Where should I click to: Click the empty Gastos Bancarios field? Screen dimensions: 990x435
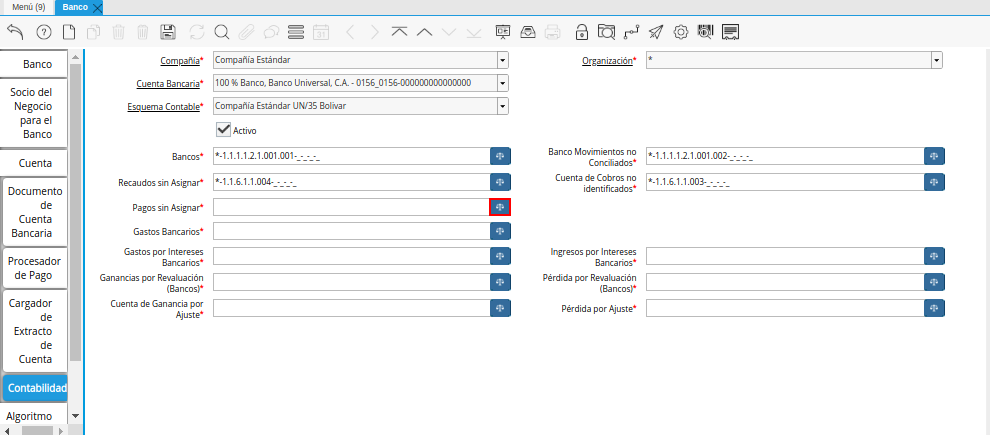[x=351, y=231]
